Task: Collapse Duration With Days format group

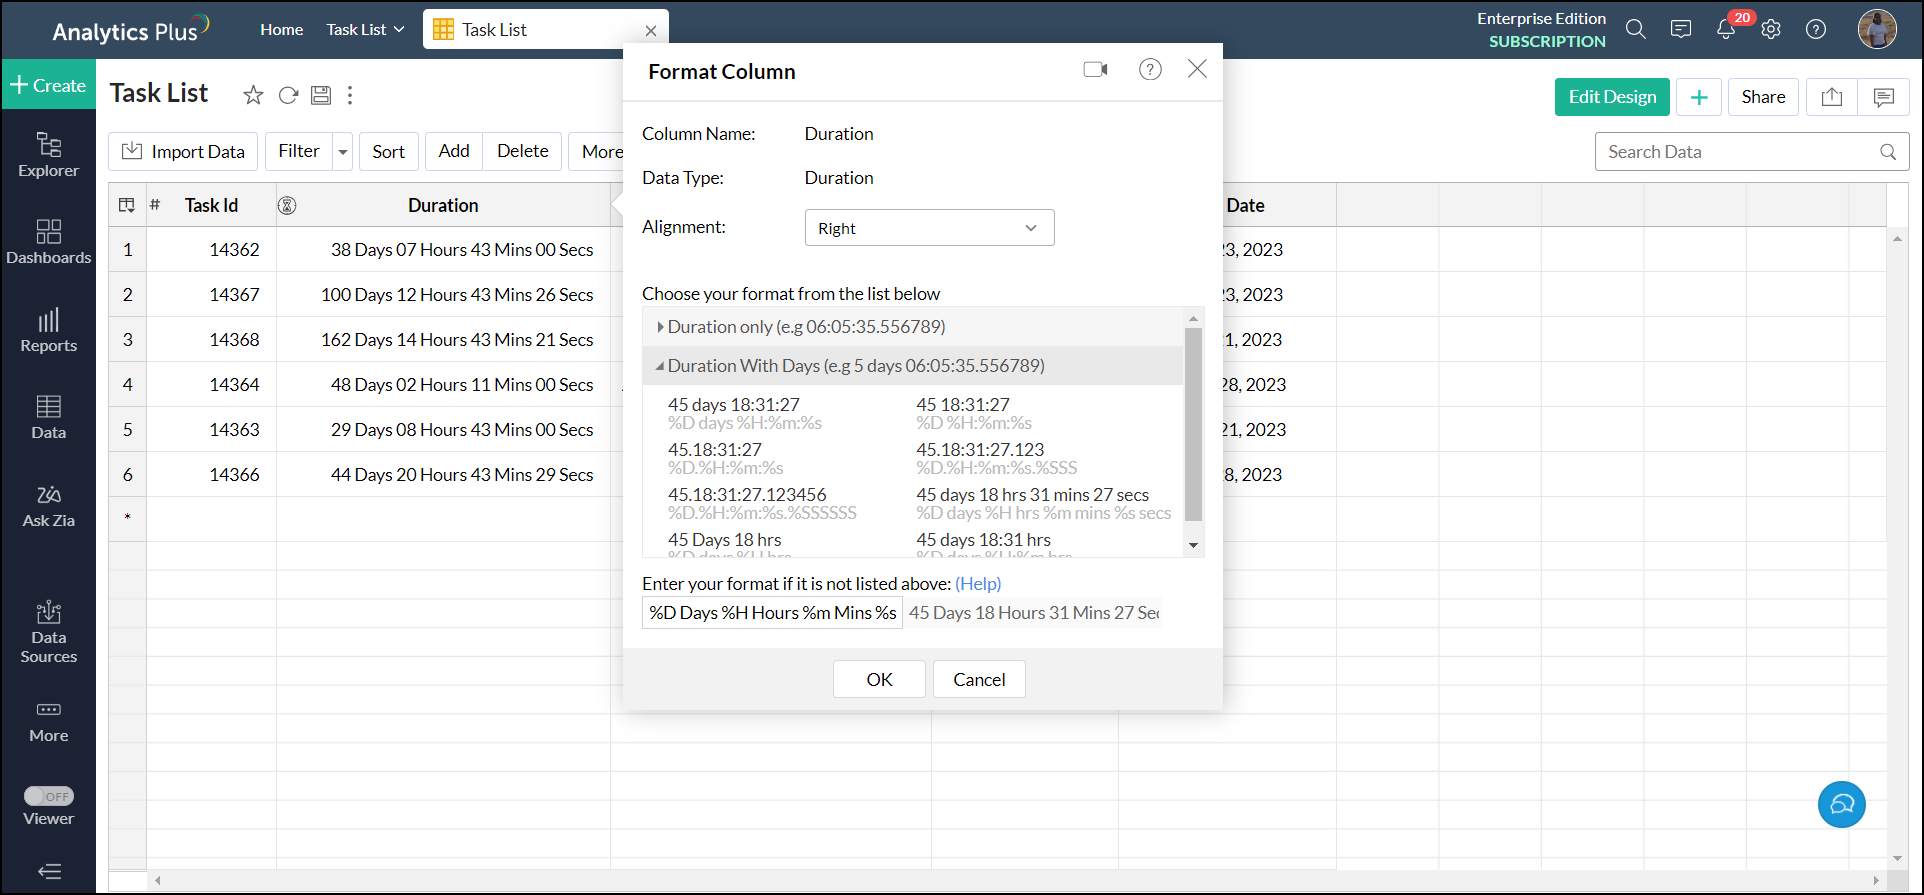Action: tap(660, 366)
